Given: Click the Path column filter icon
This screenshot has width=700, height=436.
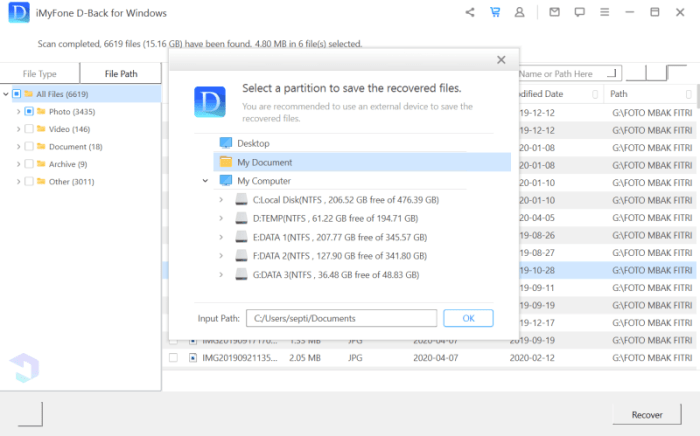Looking at the screenshot, I should click(x=688, y=94).
